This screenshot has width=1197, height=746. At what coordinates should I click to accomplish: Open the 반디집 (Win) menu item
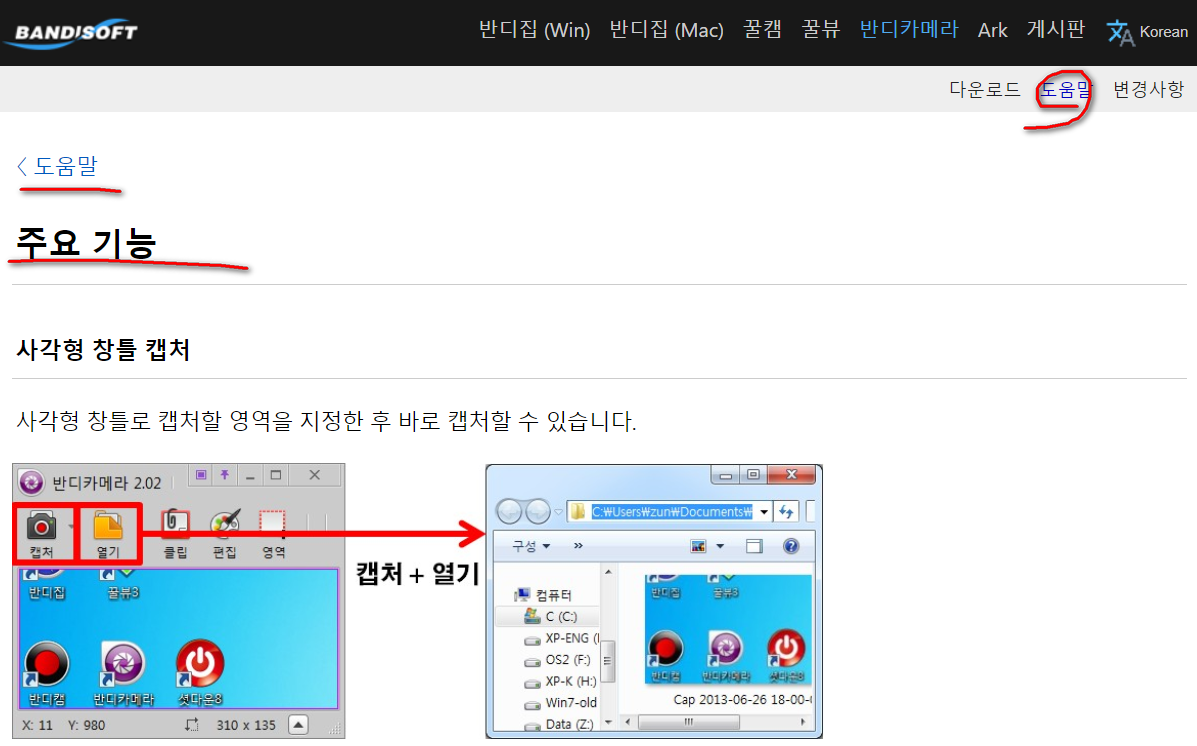(534, 30)
